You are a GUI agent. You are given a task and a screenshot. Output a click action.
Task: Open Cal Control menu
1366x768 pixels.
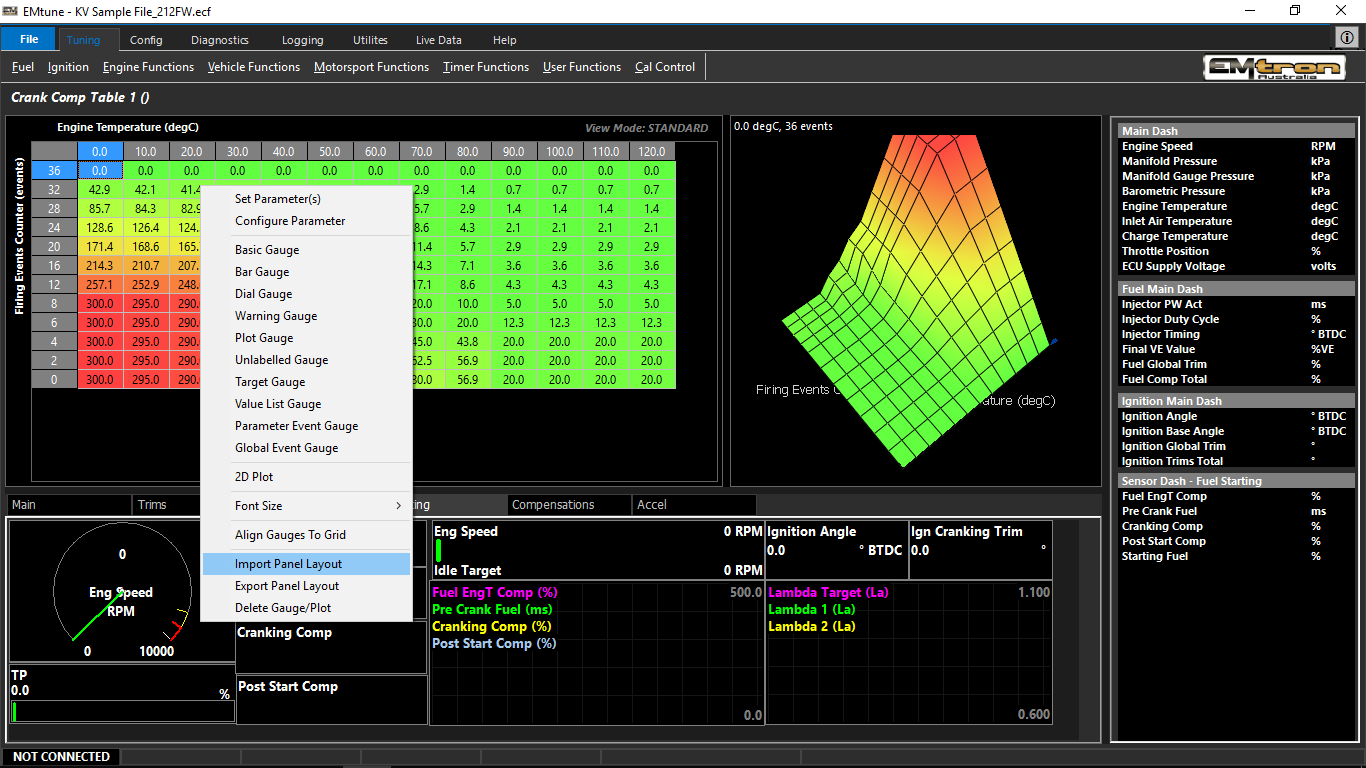[665, 67]
